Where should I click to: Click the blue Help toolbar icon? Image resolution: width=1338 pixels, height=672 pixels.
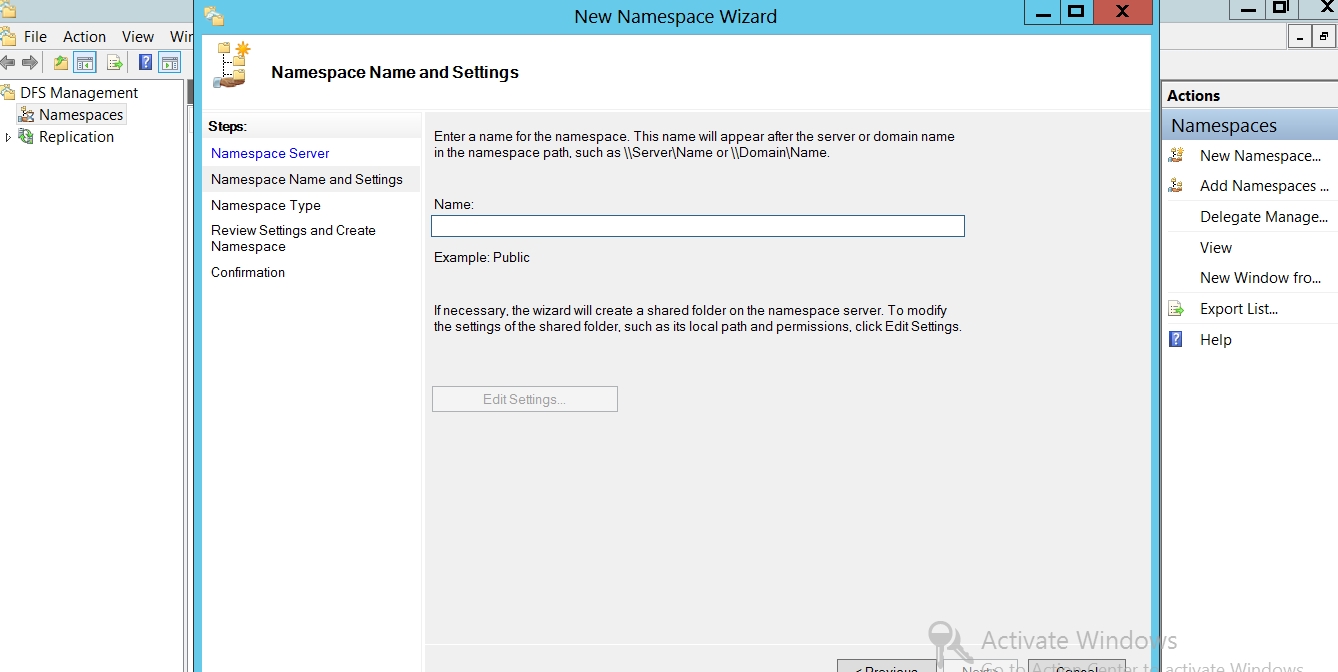coord(145,63)
